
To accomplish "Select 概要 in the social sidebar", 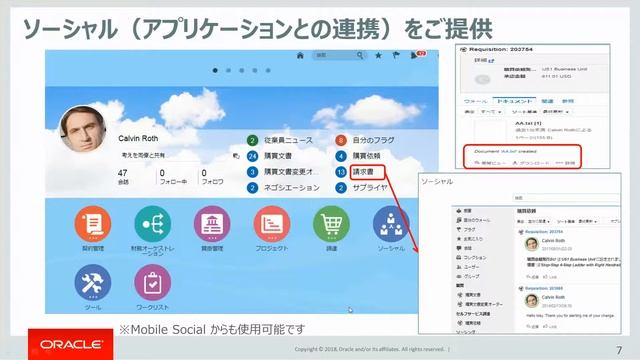I will (467, 211).
